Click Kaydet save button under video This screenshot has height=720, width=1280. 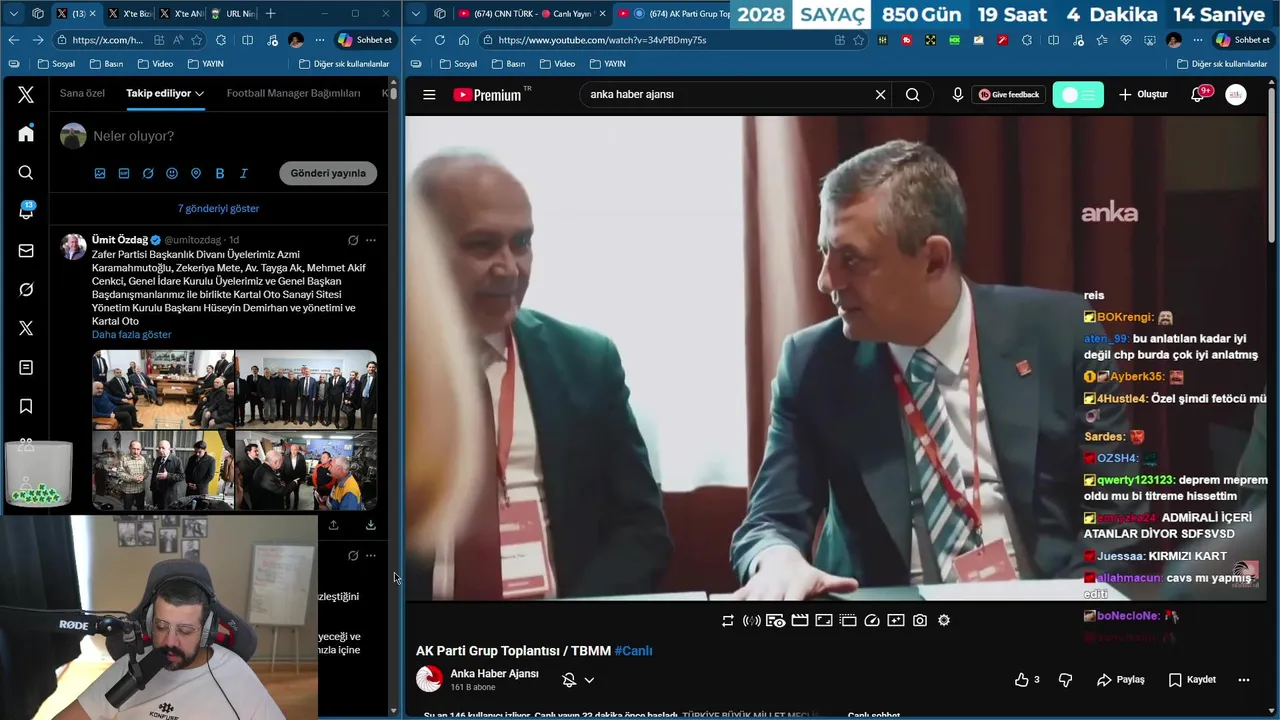(x=1192, y=680)
